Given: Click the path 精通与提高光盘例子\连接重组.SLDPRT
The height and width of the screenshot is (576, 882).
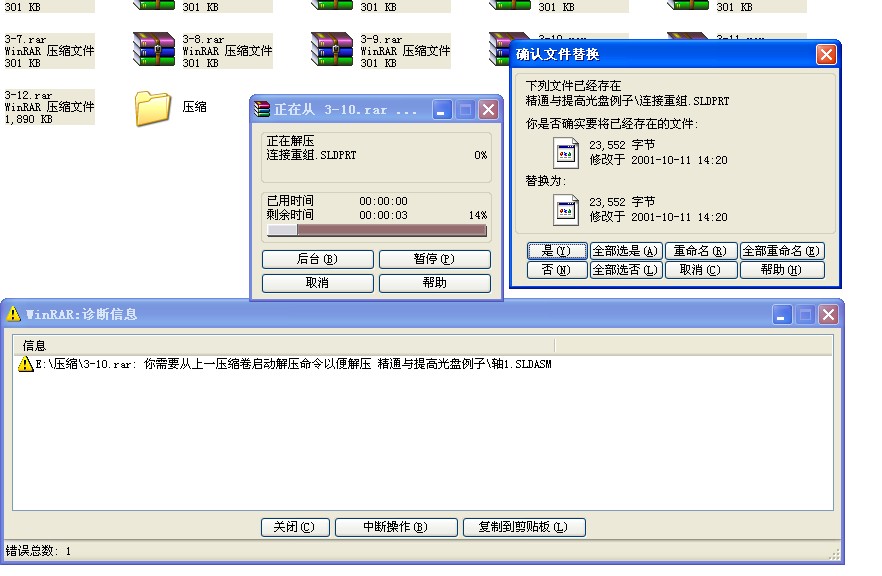Looking at the screenshot, I should tap(627, 101).
